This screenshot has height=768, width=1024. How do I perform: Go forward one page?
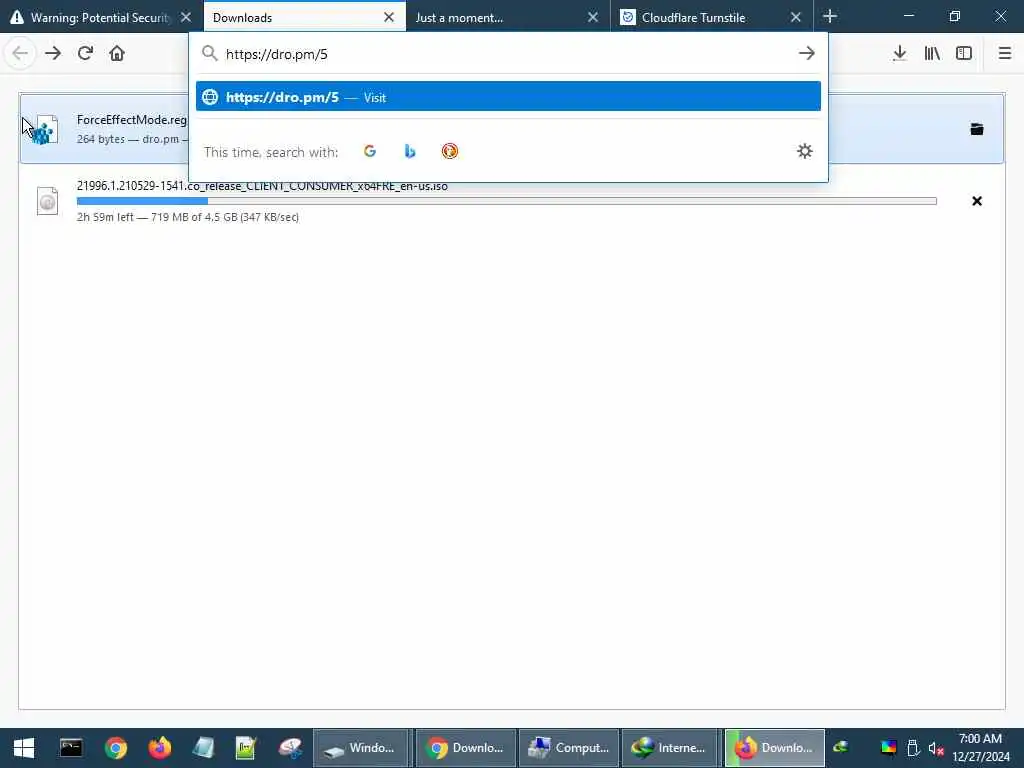(x=53, y=54)
